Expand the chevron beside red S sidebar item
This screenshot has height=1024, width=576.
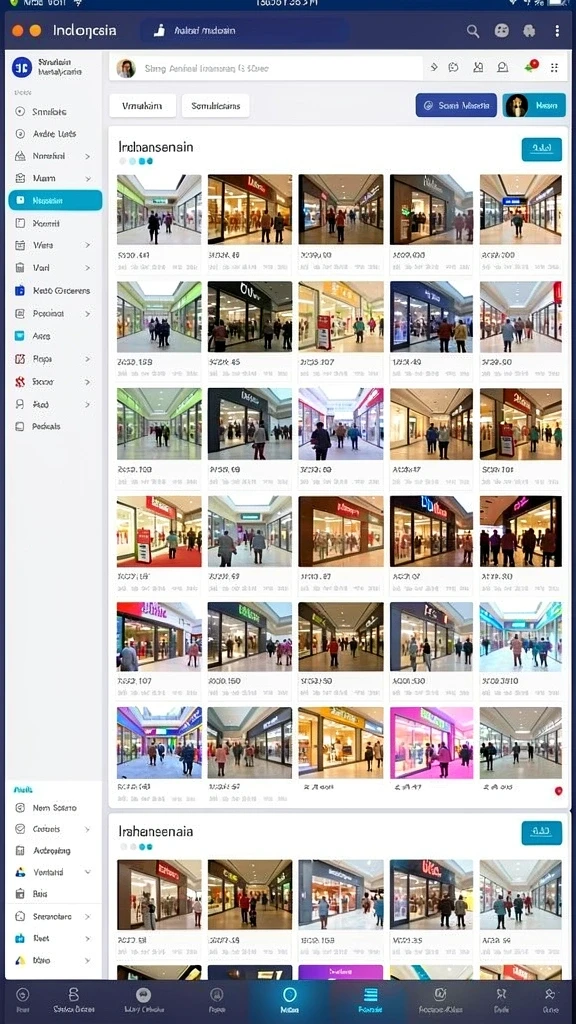88,382
